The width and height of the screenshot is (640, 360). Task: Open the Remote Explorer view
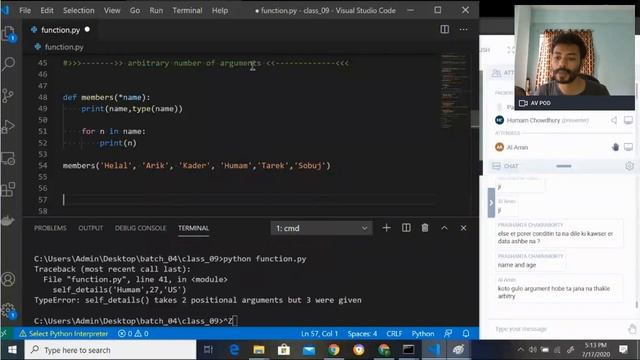8,158
